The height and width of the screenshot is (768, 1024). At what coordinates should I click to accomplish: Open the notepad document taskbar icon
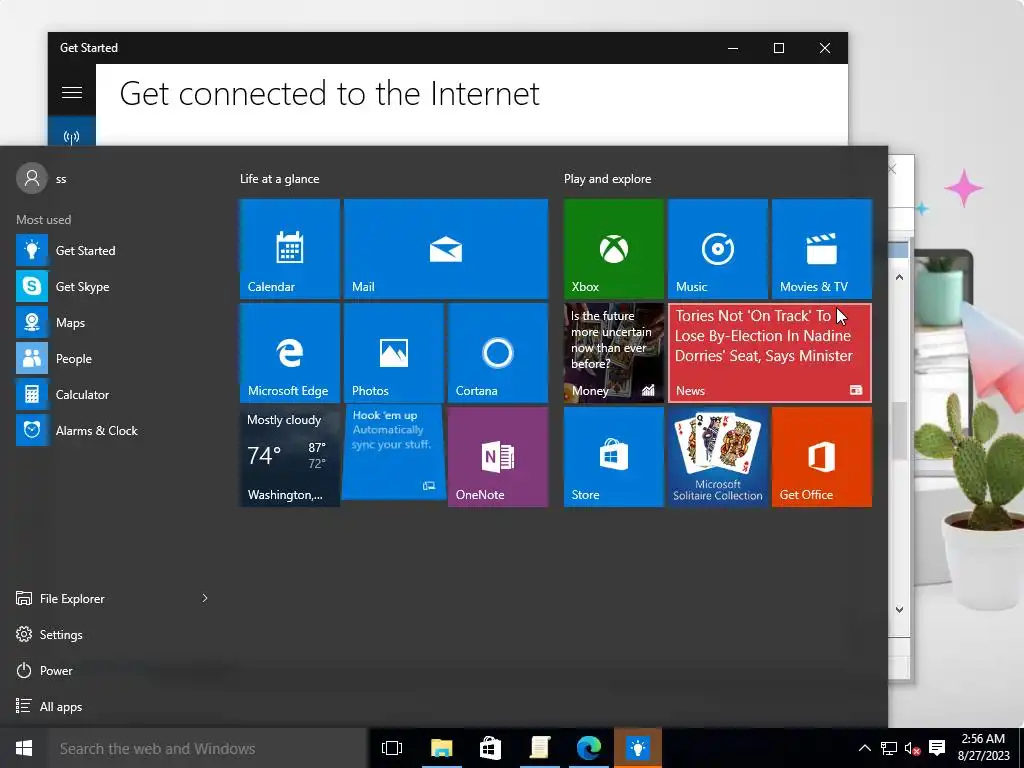tap(540, 748)
